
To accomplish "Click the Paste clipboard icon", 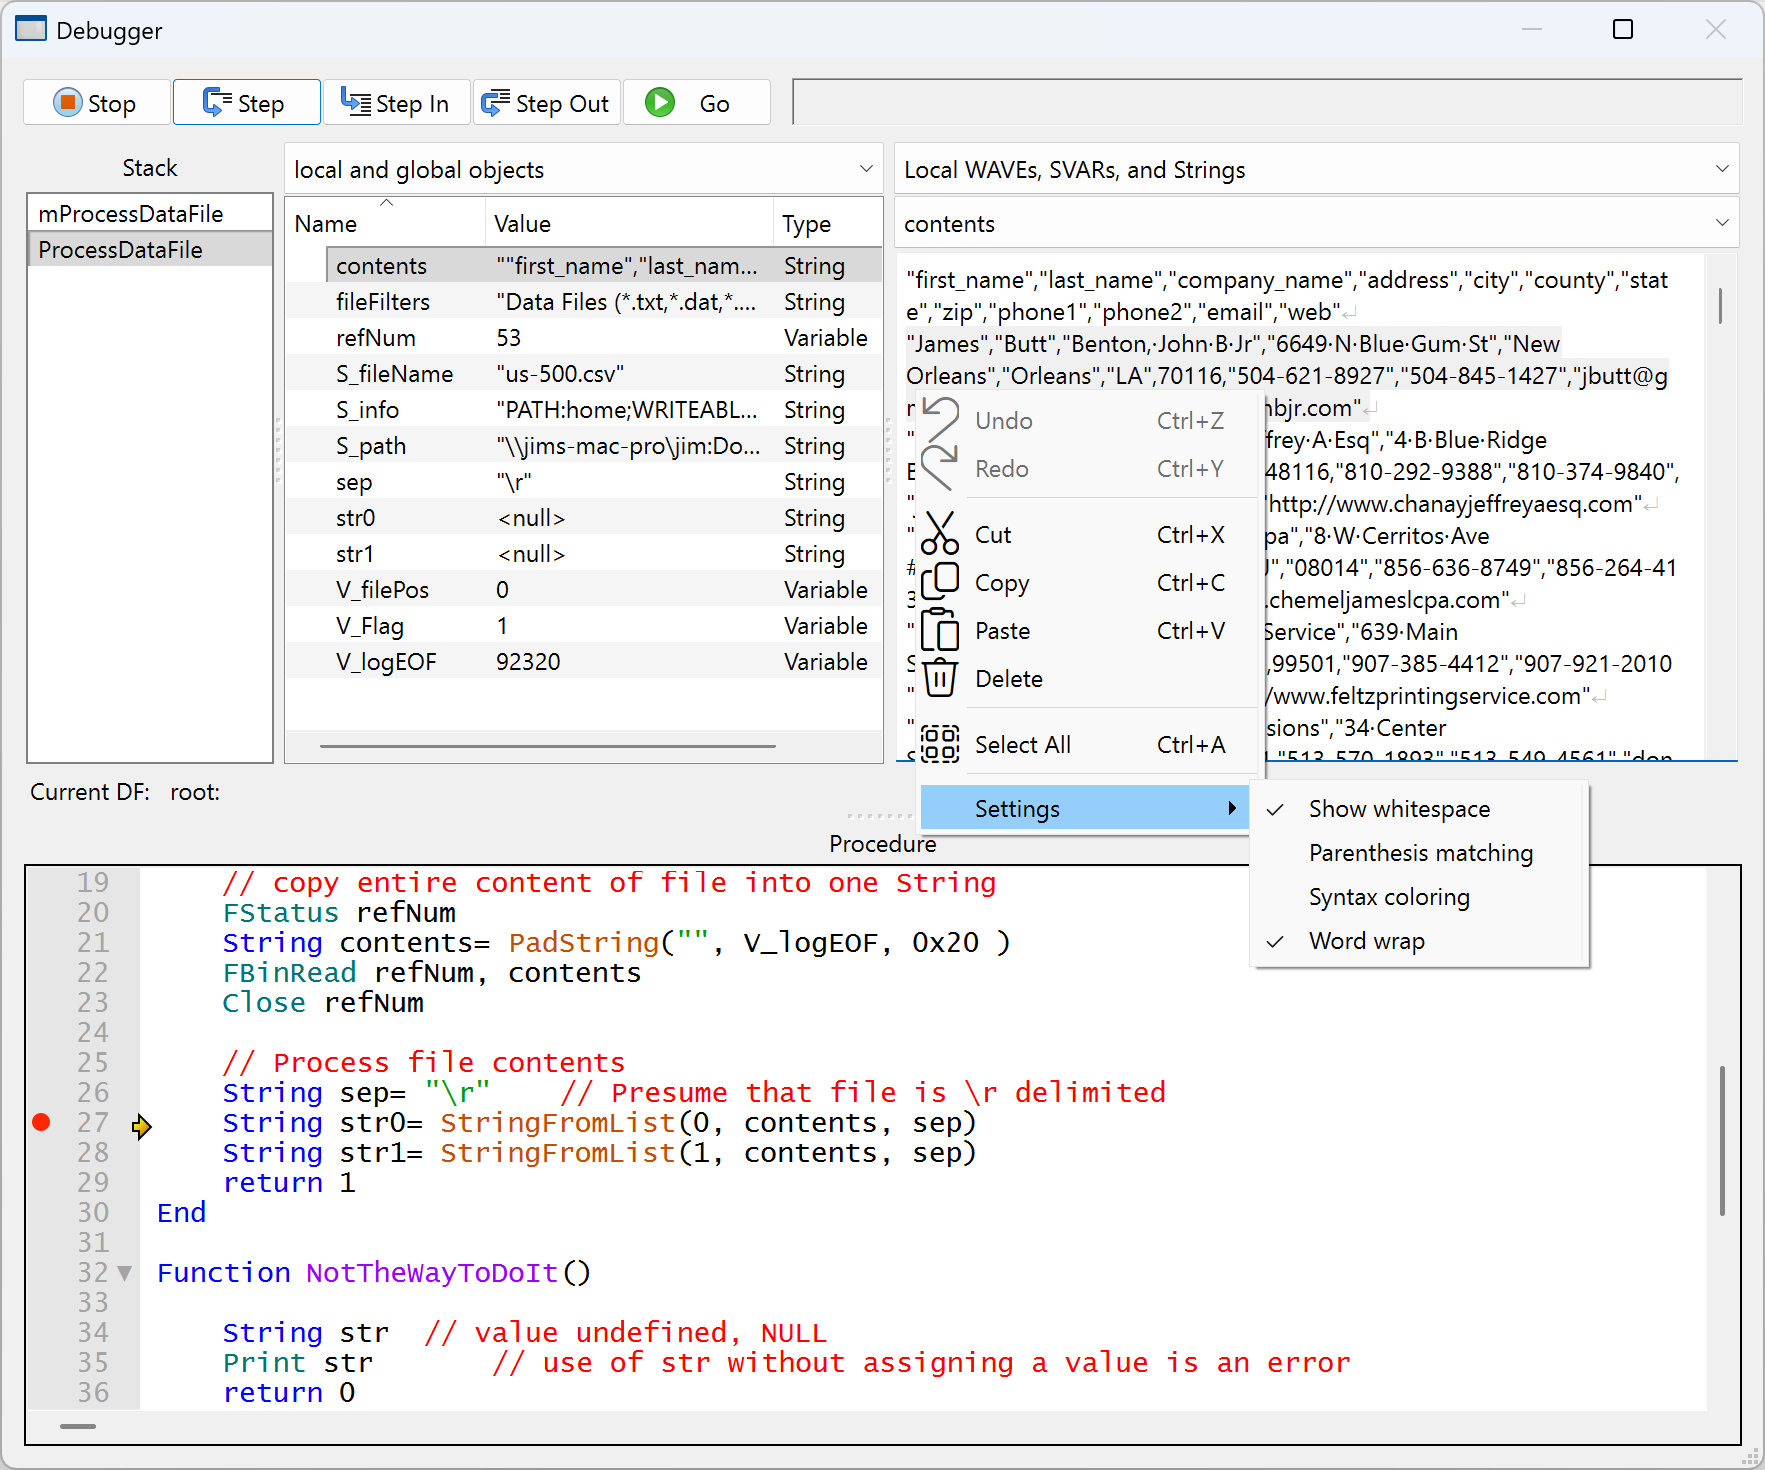I will click(x=941, y=630).
